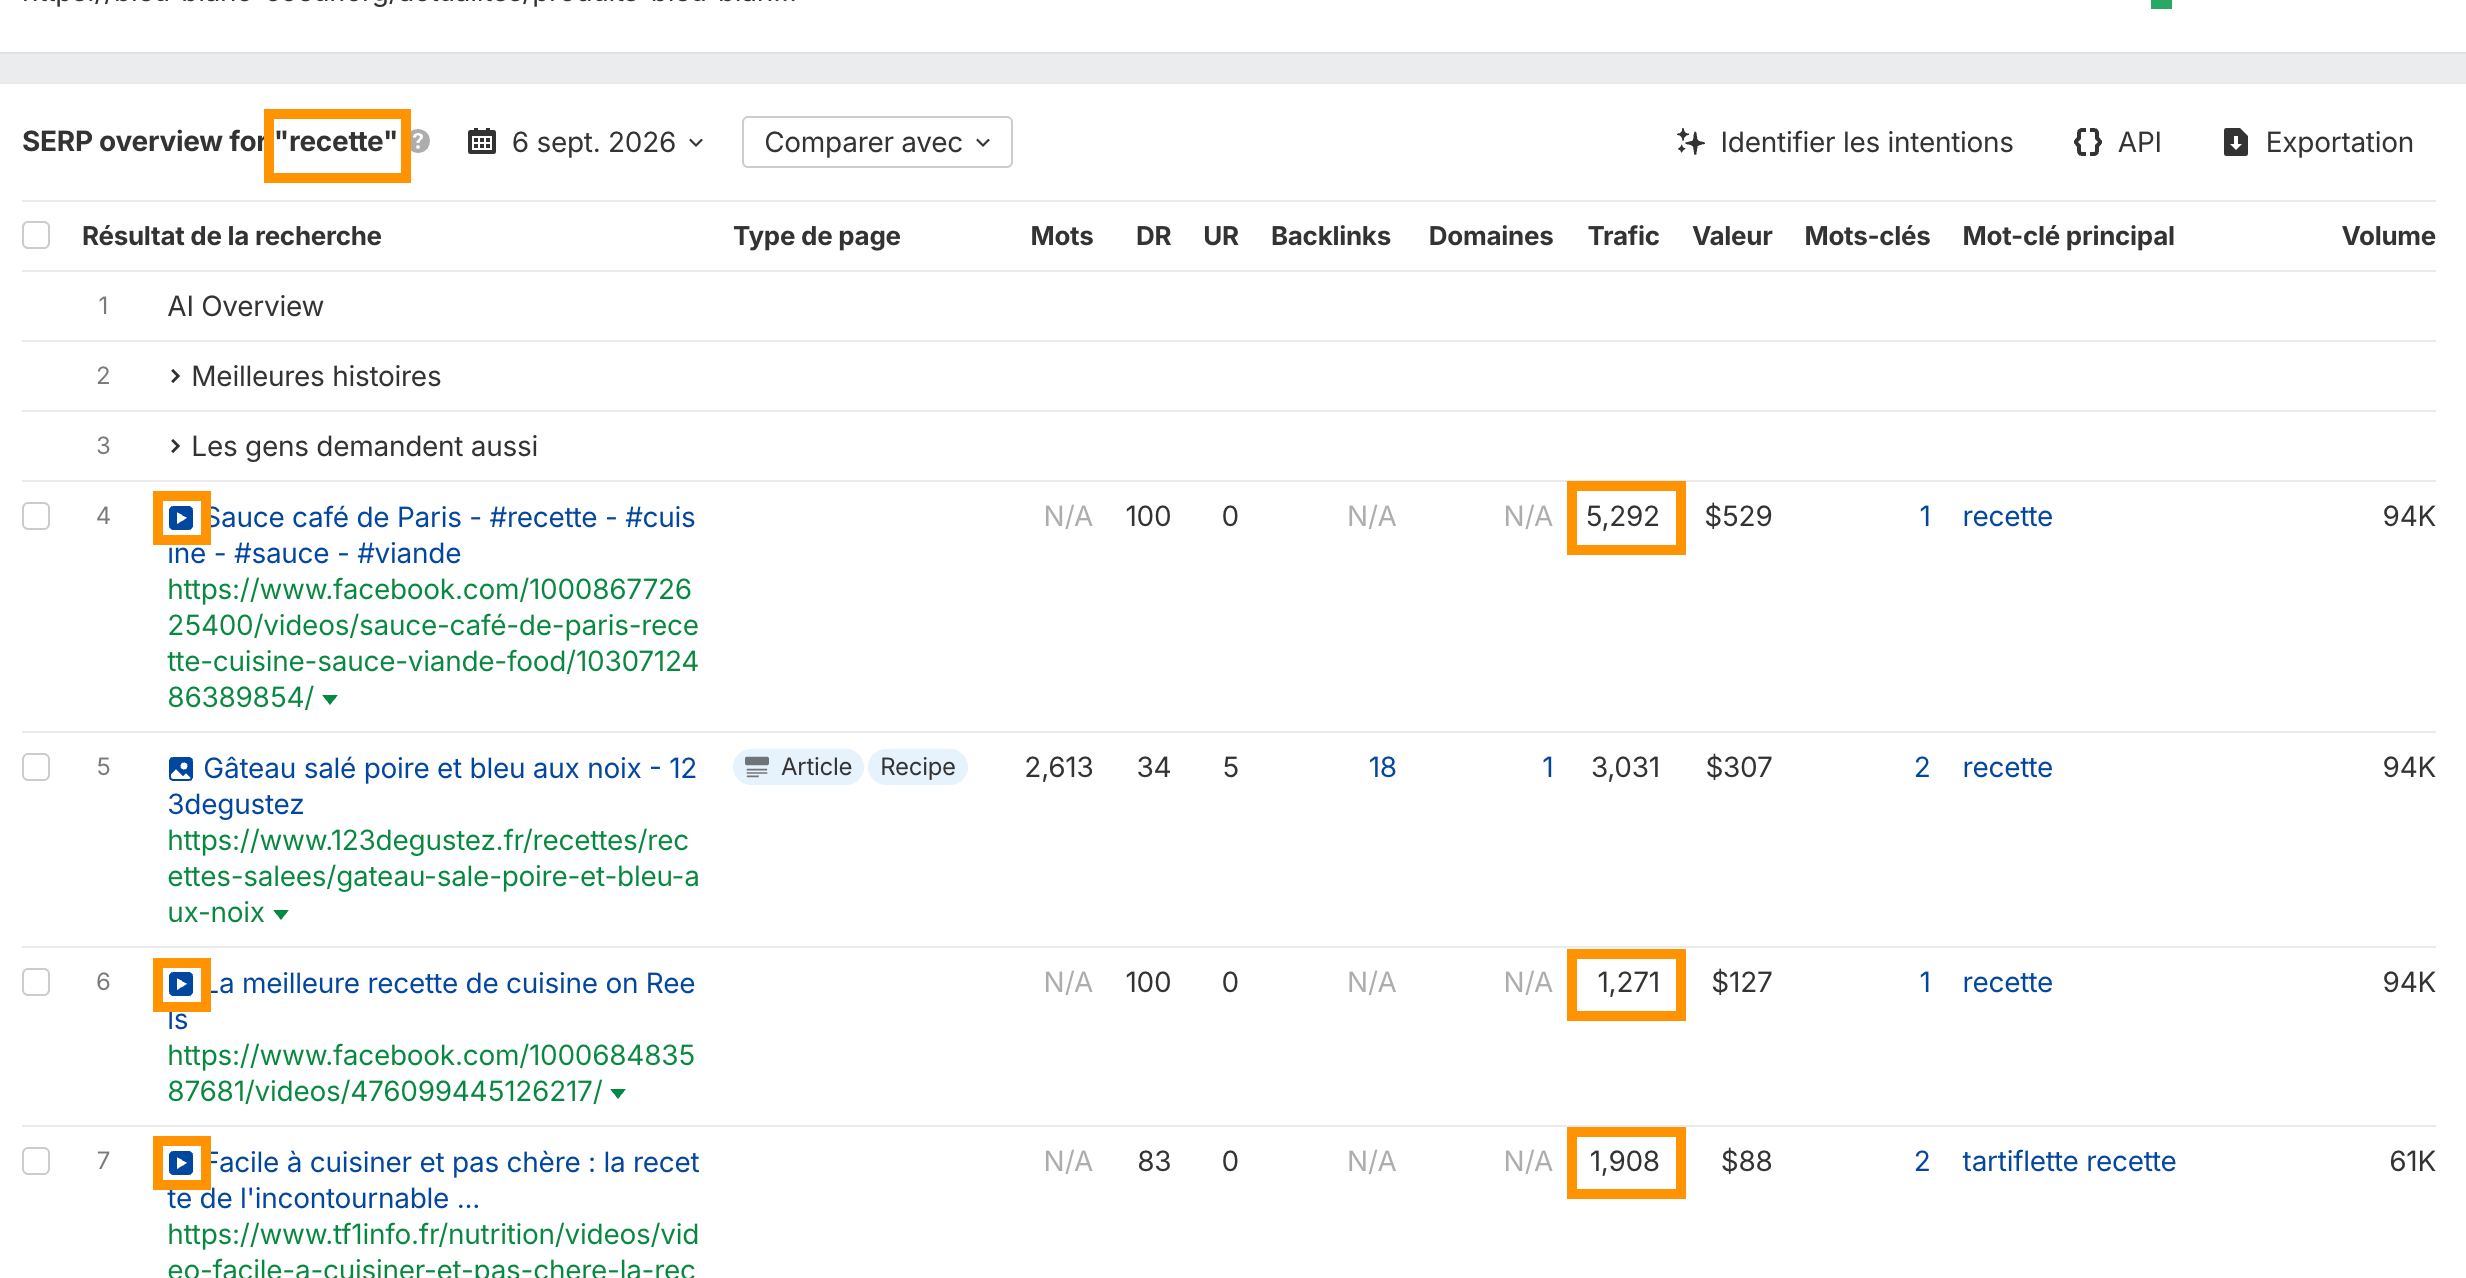This screenshot has height=1278, width=2466.
Task: Open the Sauce café de Paris result title
Action: click(431, 535)
